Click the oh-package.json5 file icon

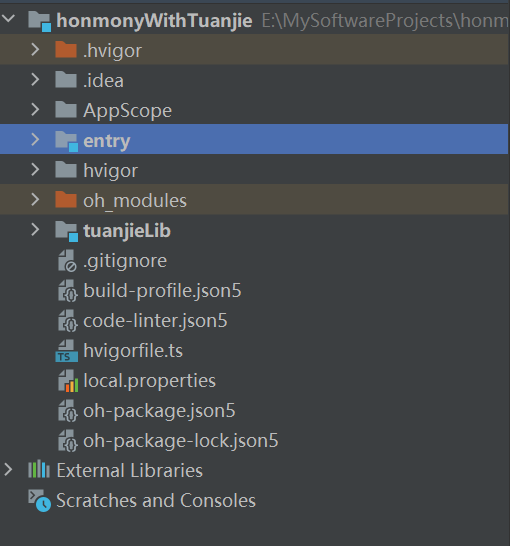pyautogui.click(x=68, y=411)
